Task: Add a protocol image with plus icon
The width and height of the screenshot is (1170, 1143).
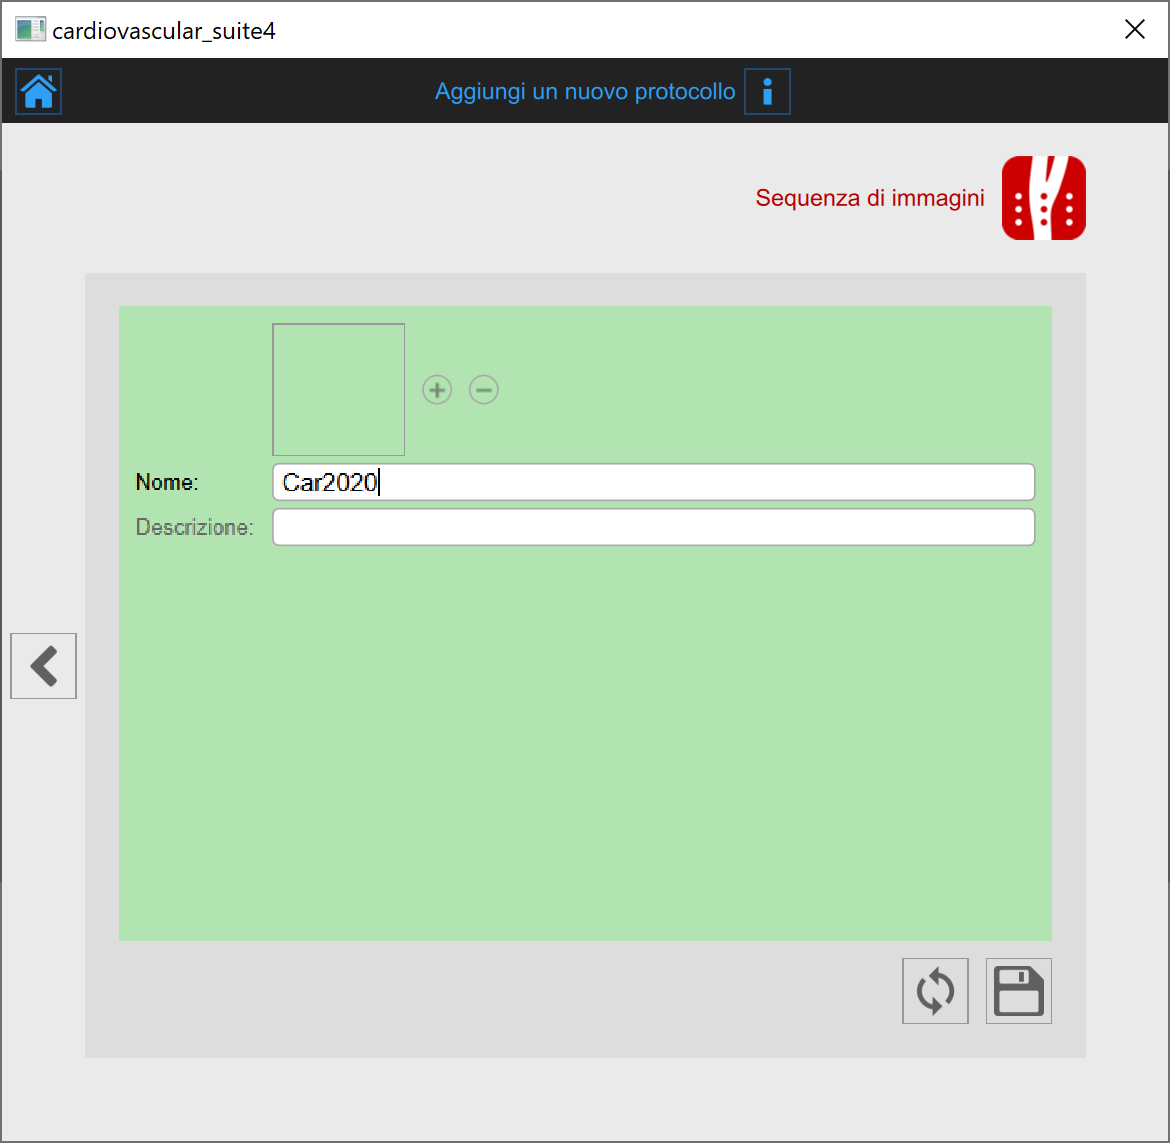Action: coord(437,389)
